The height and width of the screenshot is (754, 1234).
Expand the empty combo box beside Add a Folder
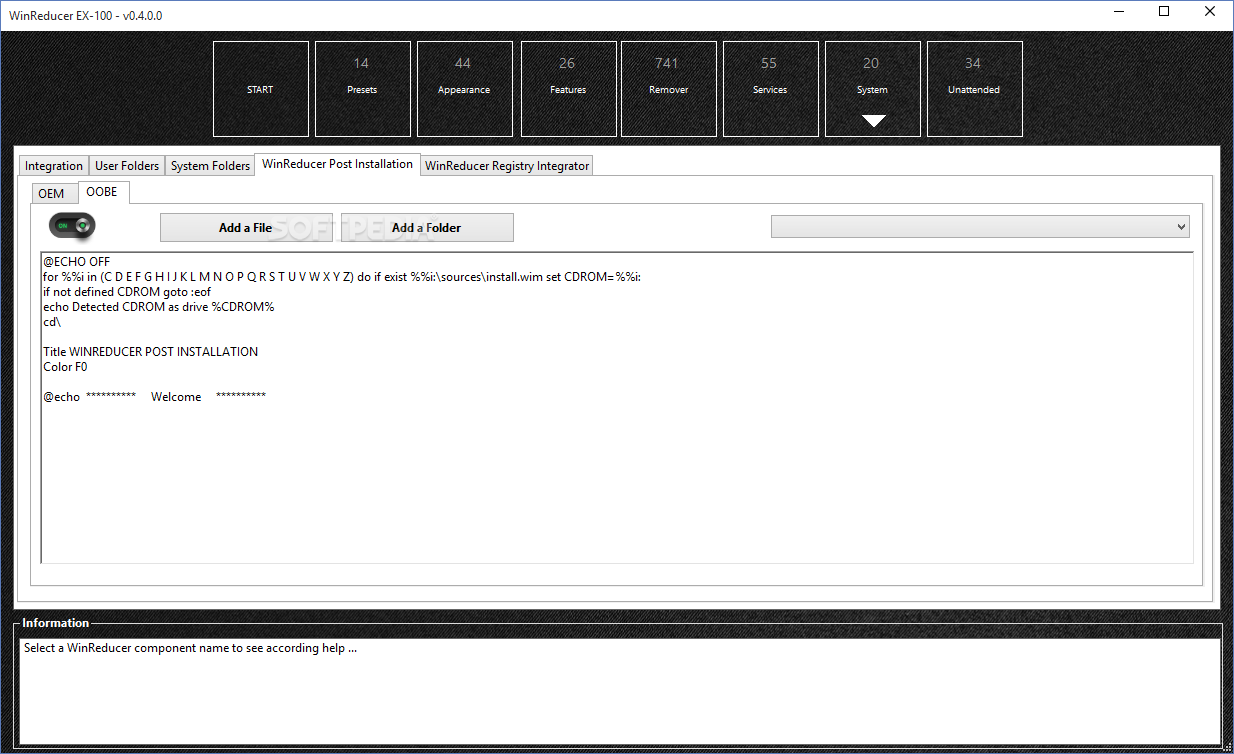(x=980, y=227)
